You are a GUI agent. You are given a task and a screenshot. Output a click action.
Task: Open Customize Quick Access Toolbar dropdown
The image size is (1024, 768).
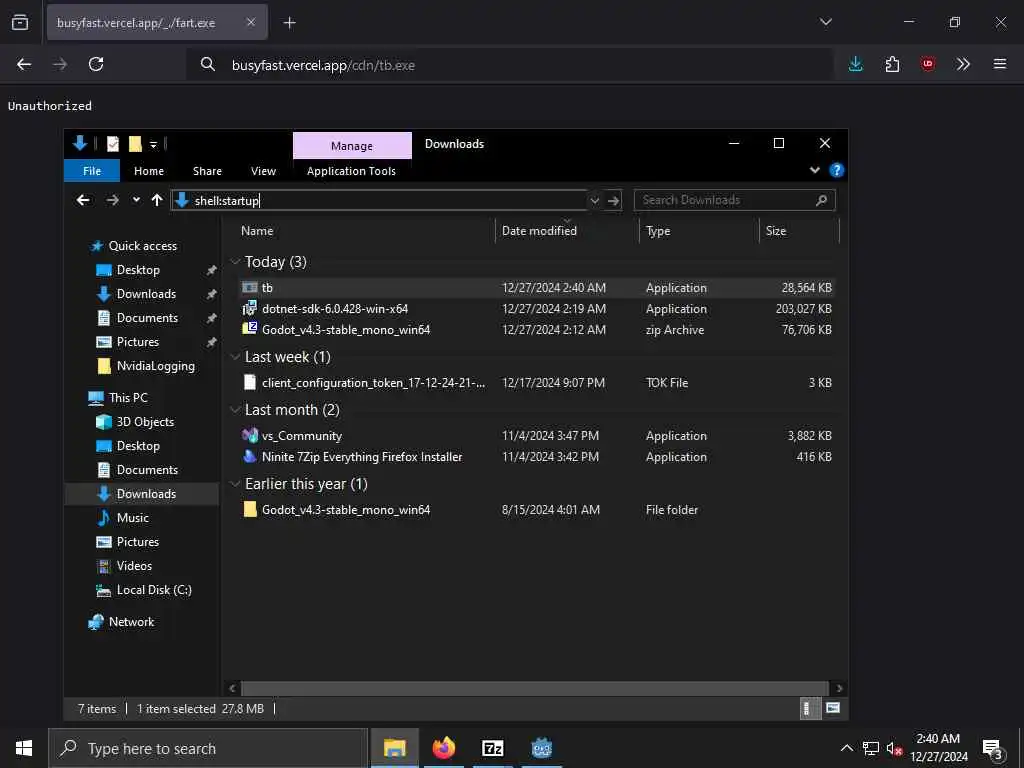pyautogui.click(x=153, y=144)
